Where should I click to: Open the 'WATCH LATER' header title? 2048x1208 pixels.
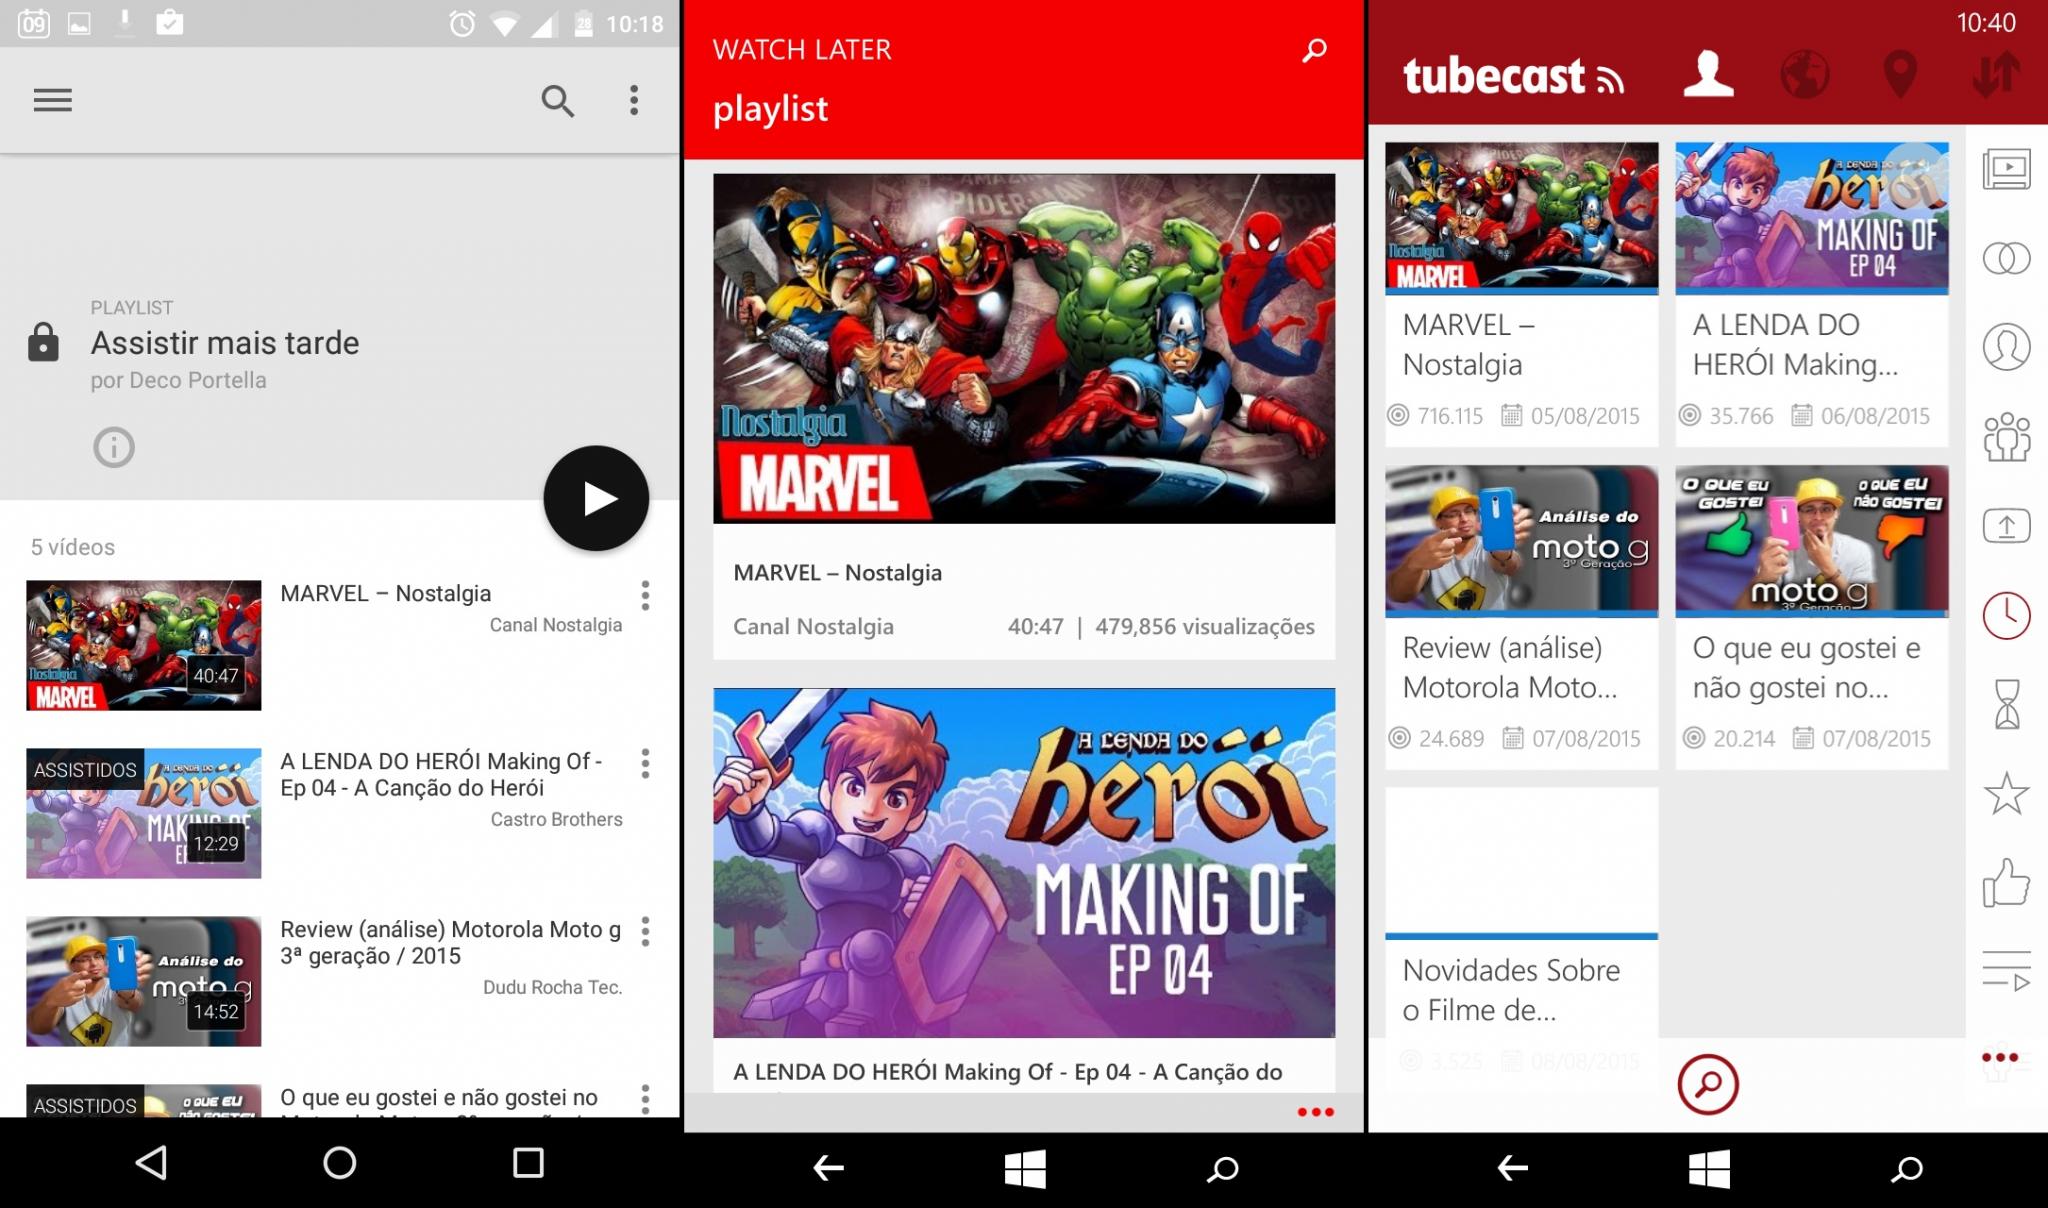pyautogui.click(x=802, y=50)
